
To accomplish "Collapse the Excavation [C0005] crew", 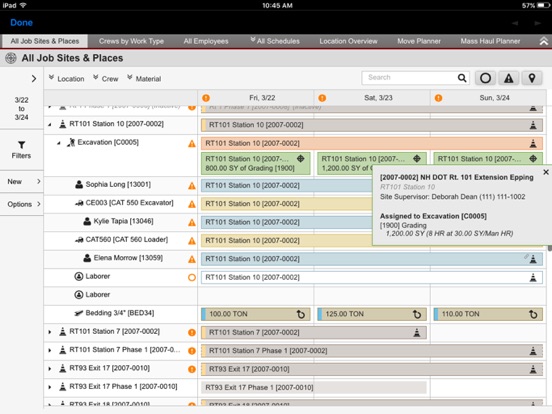I will [x=59, y=143].
